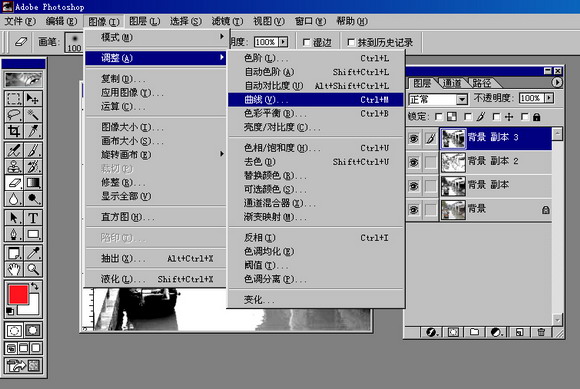Add layer mask icon in Layers panel
Image resolution: width=580 pixels, height=389 pixels.
click(x=453, y=332)
